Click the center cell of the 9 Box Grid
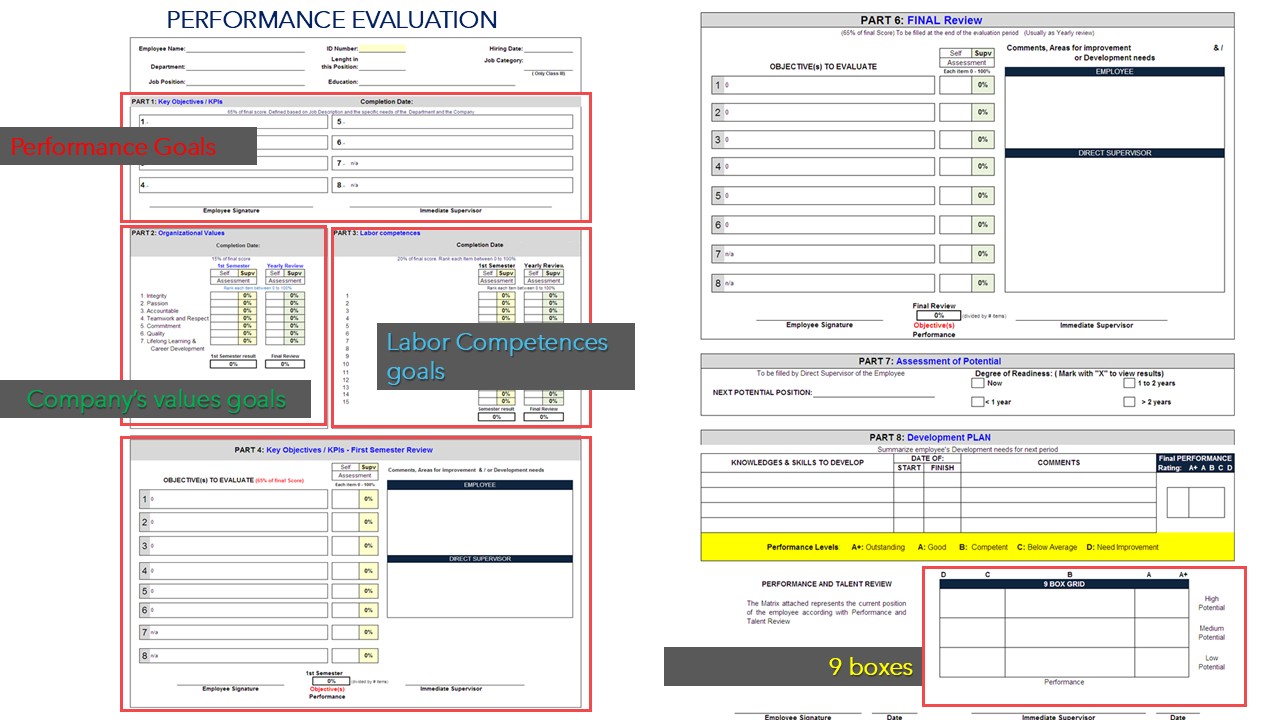Screen dimensions: 1280x720 pos(1069,633)
